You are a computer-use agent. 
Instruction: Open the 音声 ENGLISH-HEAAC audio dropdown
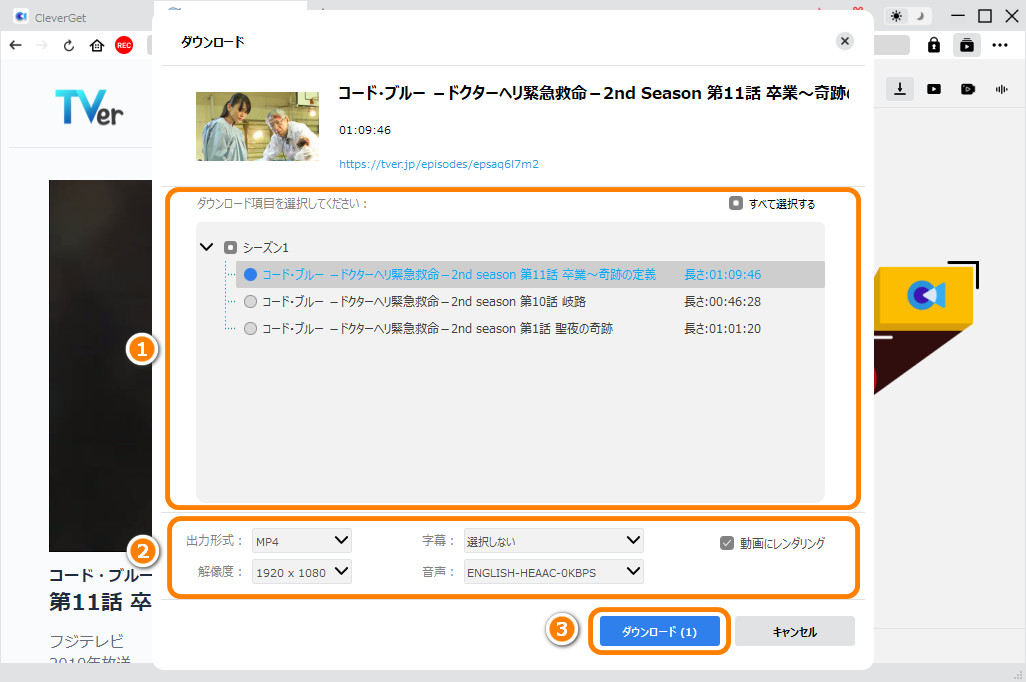coord(553,571)
